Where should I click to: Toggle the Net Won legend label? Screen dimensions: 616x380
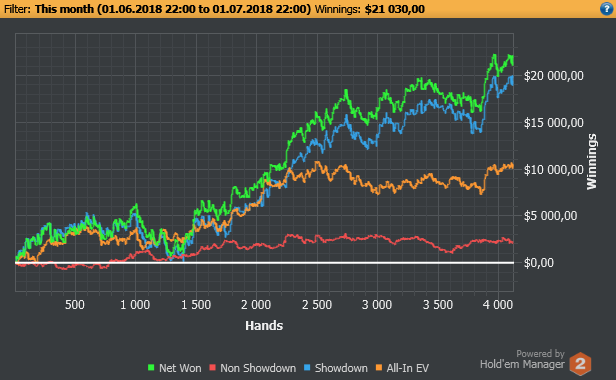pyautogui.click(x=180, y=368)
